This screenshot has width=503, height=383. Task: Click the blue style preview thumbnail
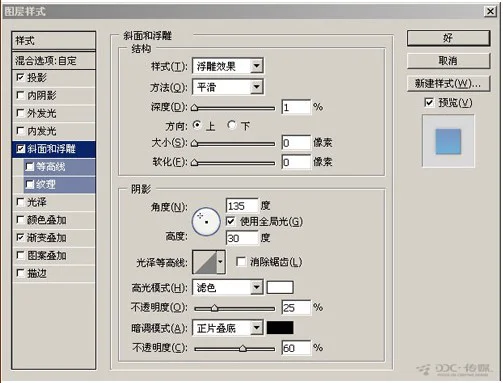448,141
